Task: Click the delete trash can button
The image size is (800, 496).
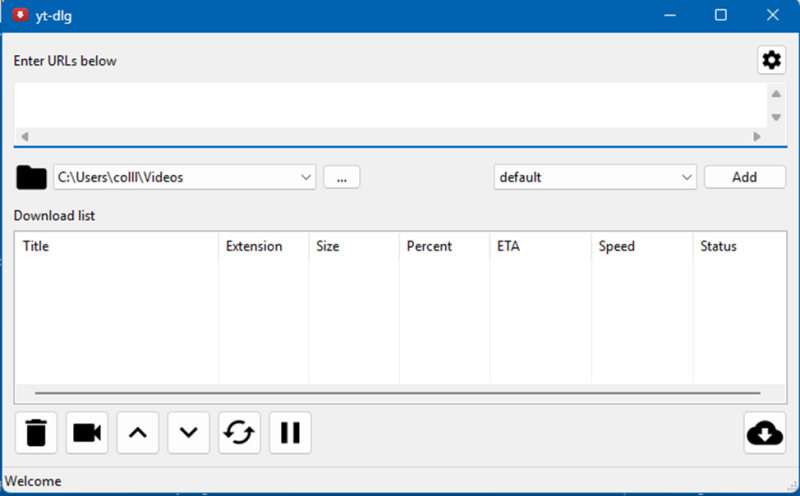Action: click(x=36, y=433)
